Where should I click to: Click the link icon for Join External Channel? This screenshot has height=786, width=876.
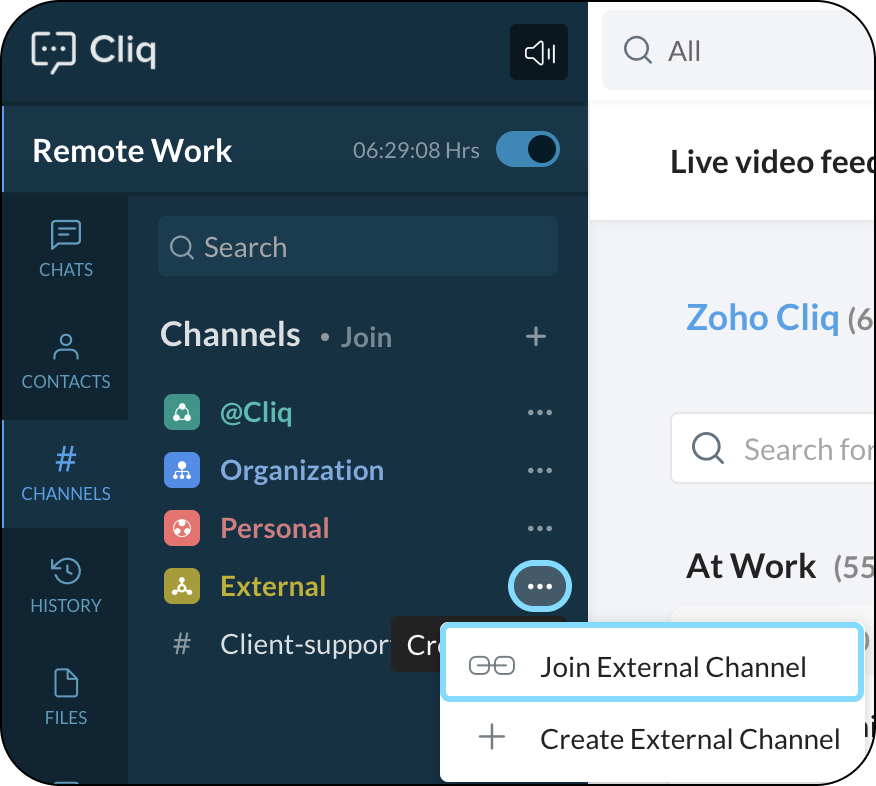(492, 666)
